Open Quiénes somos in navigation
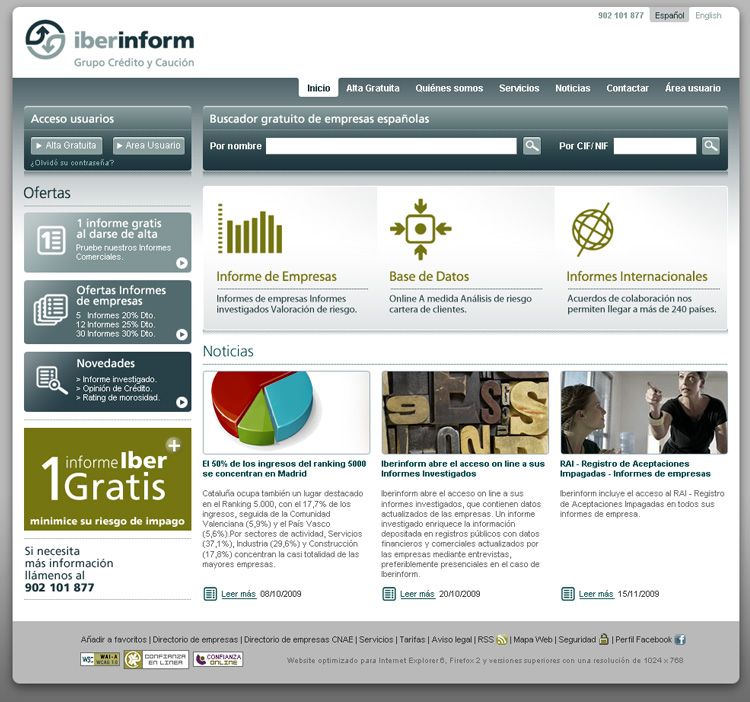This screenshot has width=750, height=702. click(x=449, y=88)
